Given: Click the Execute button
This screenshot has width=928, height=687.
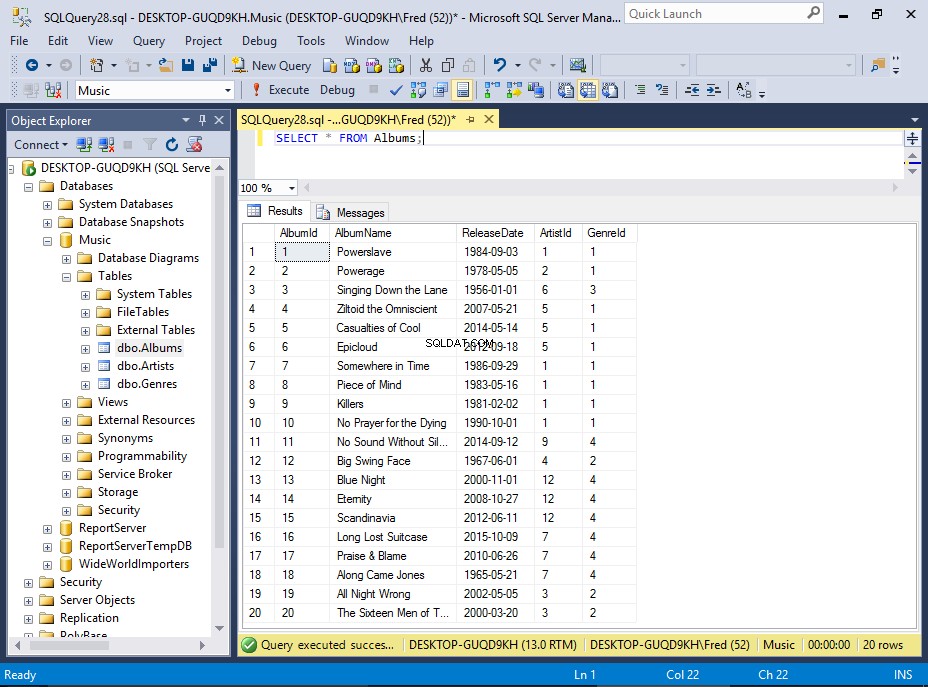Looking at the screenshot, I should [281, 90].
